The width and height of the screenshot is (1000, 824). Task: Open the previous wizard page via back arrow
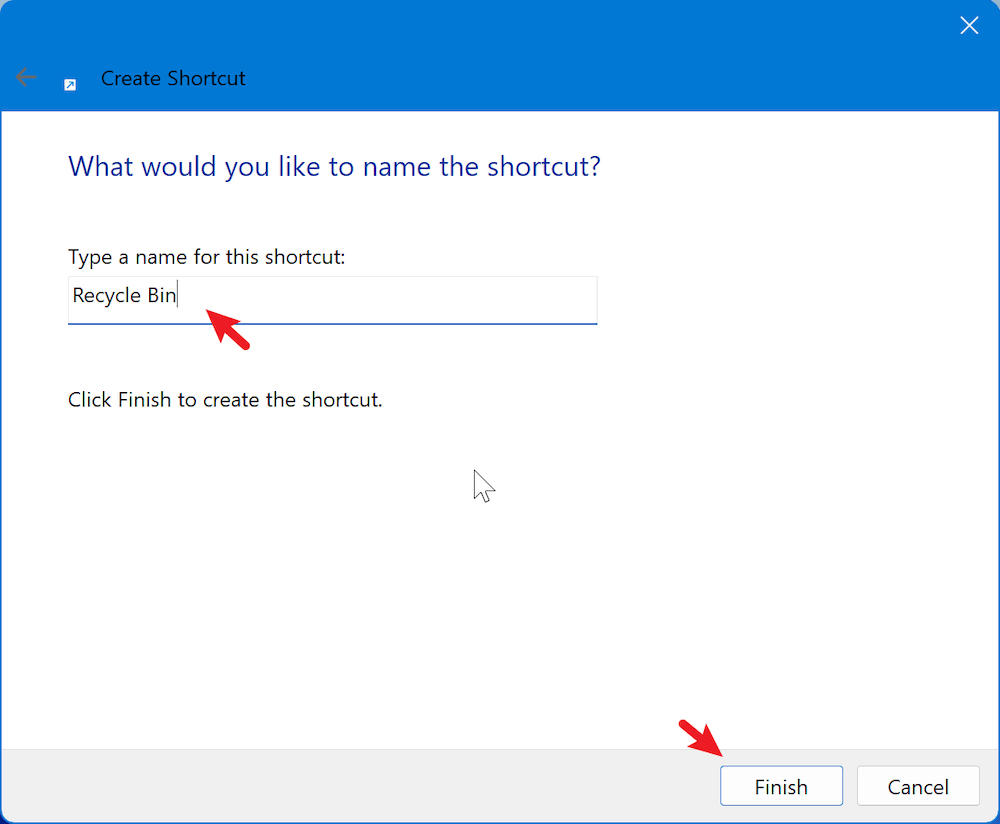pos(26,77)
